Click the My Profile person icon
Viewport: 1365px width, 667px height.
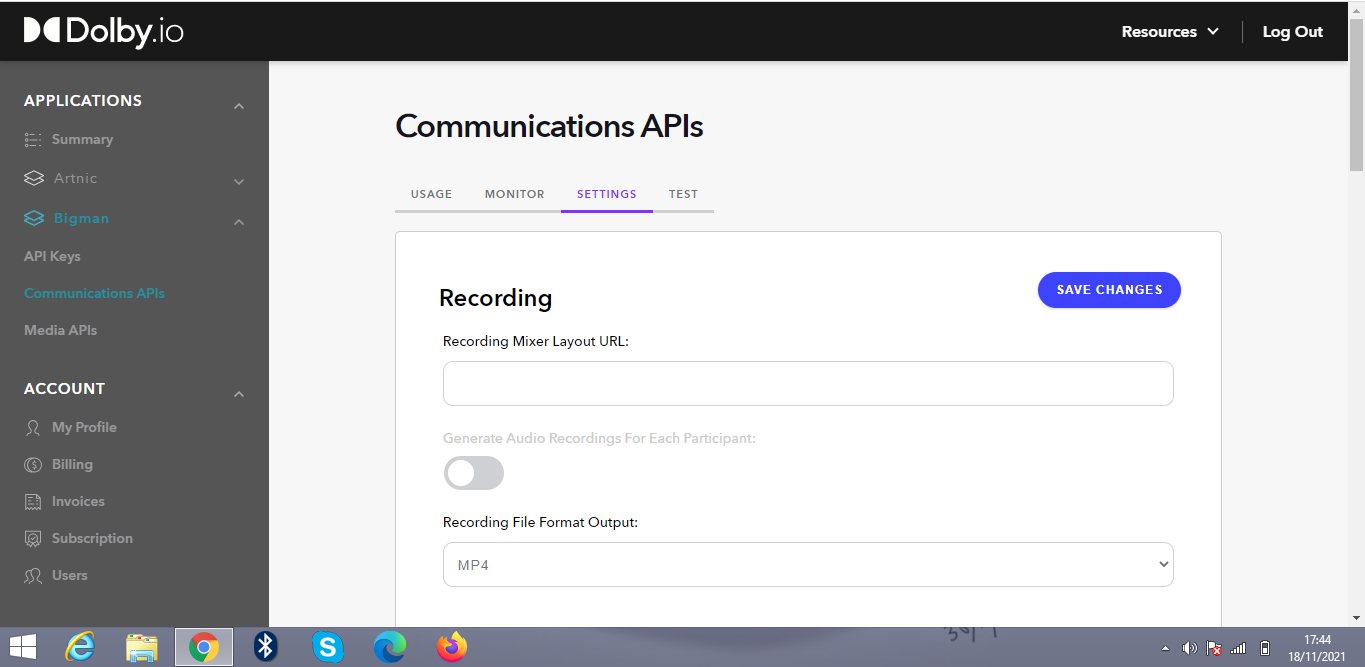point(33,427)
